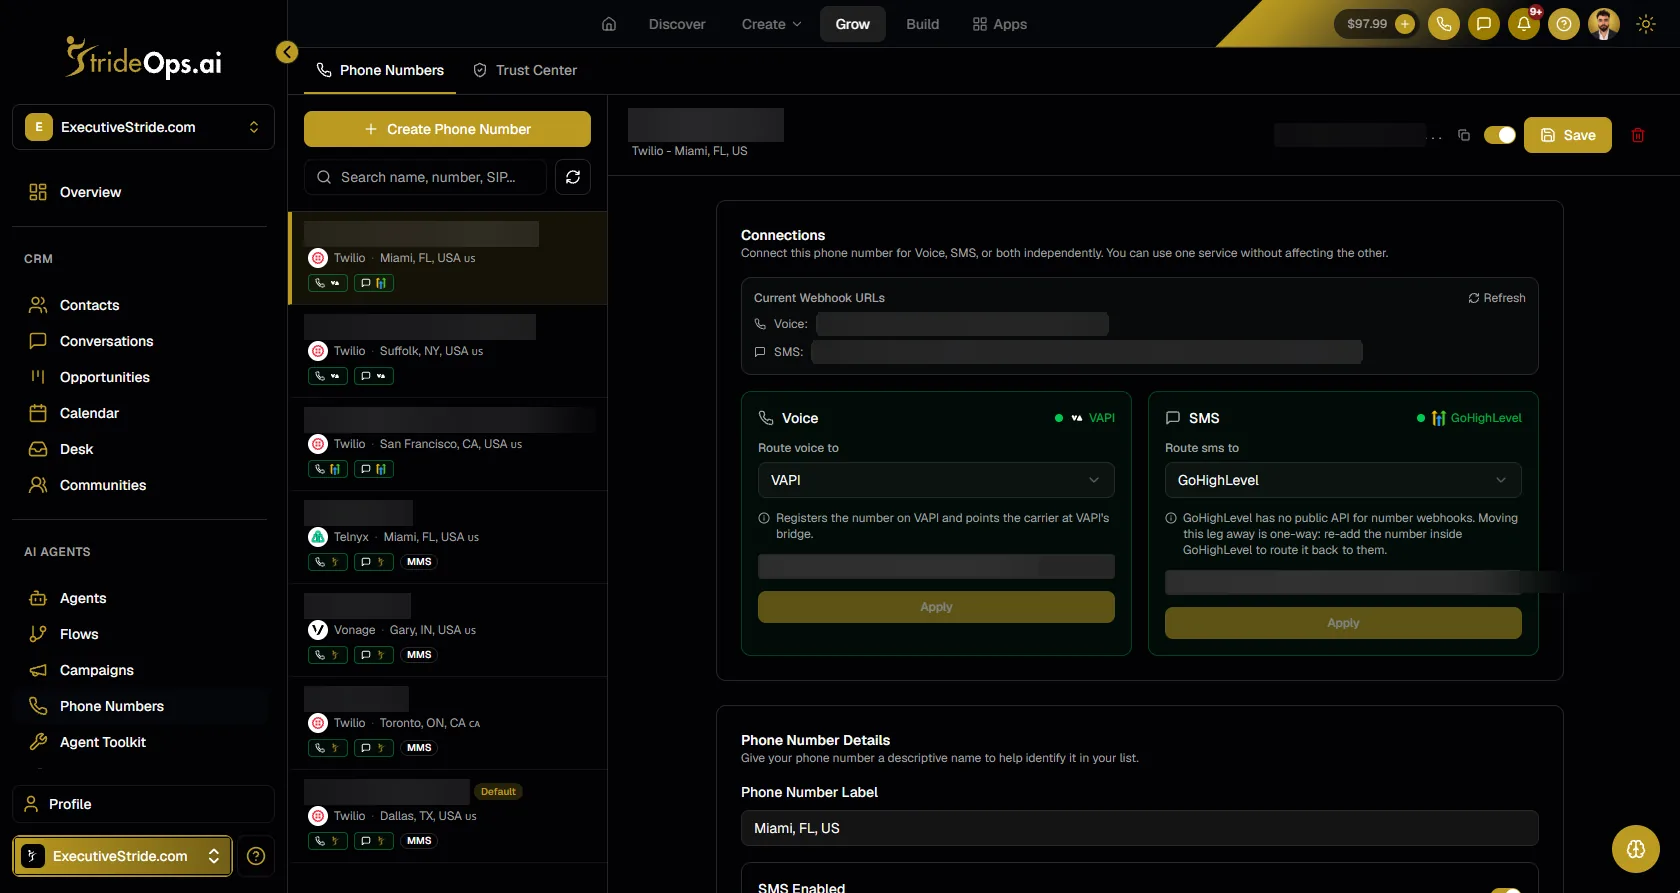Add funds with the plus icon beside $97.99
This screenshot has height=893, width=1680.
click(x=1405, y=24)
